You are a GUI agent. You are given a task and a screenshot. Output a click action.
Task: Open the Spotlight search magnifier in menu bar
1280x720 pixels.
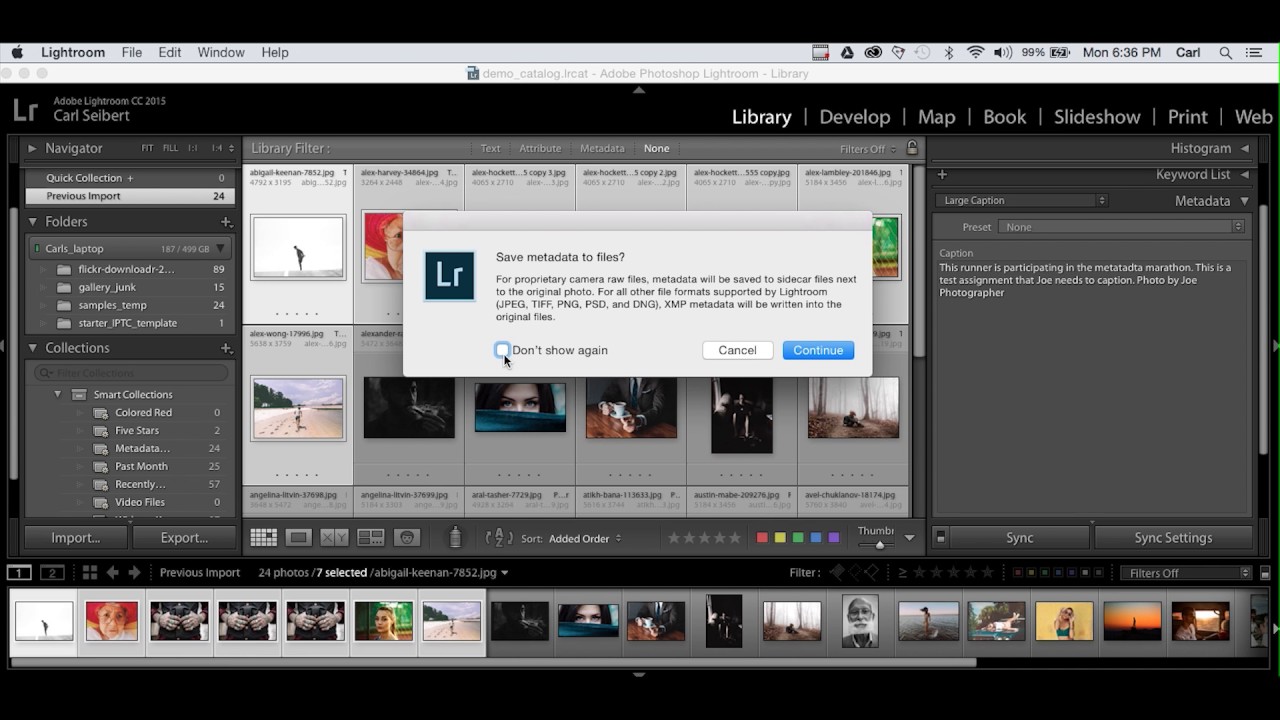pyautogui.click(x=1226, y=53)
